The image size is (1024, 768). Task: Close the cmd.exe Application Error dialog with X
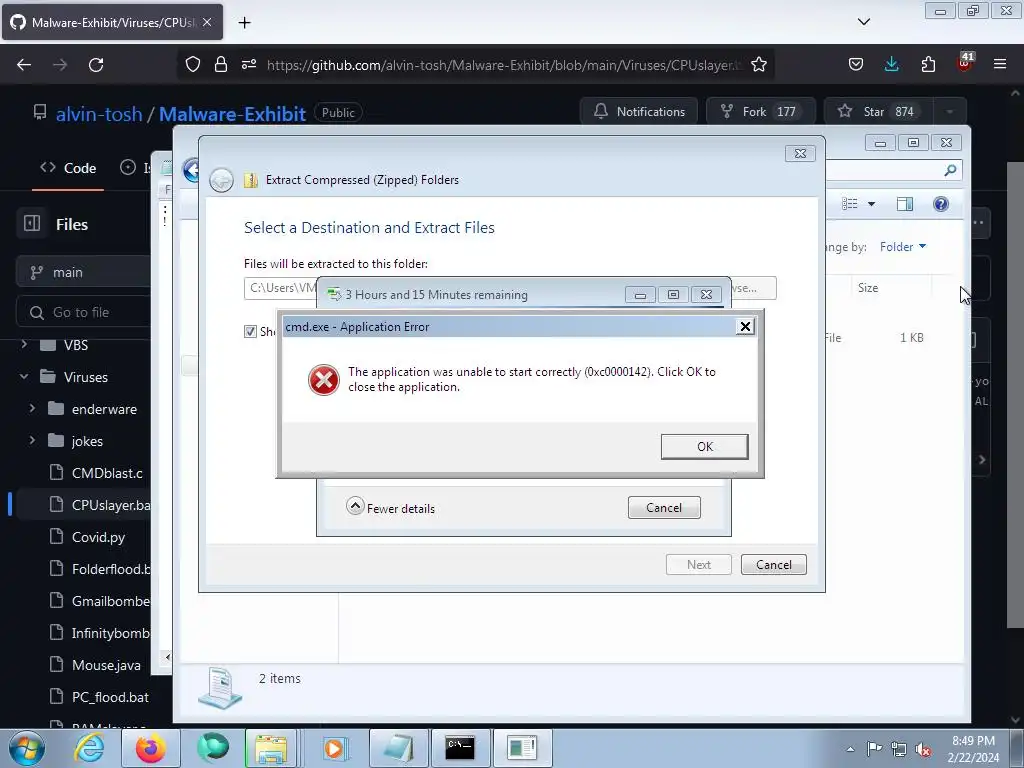(x=745, y=327)
